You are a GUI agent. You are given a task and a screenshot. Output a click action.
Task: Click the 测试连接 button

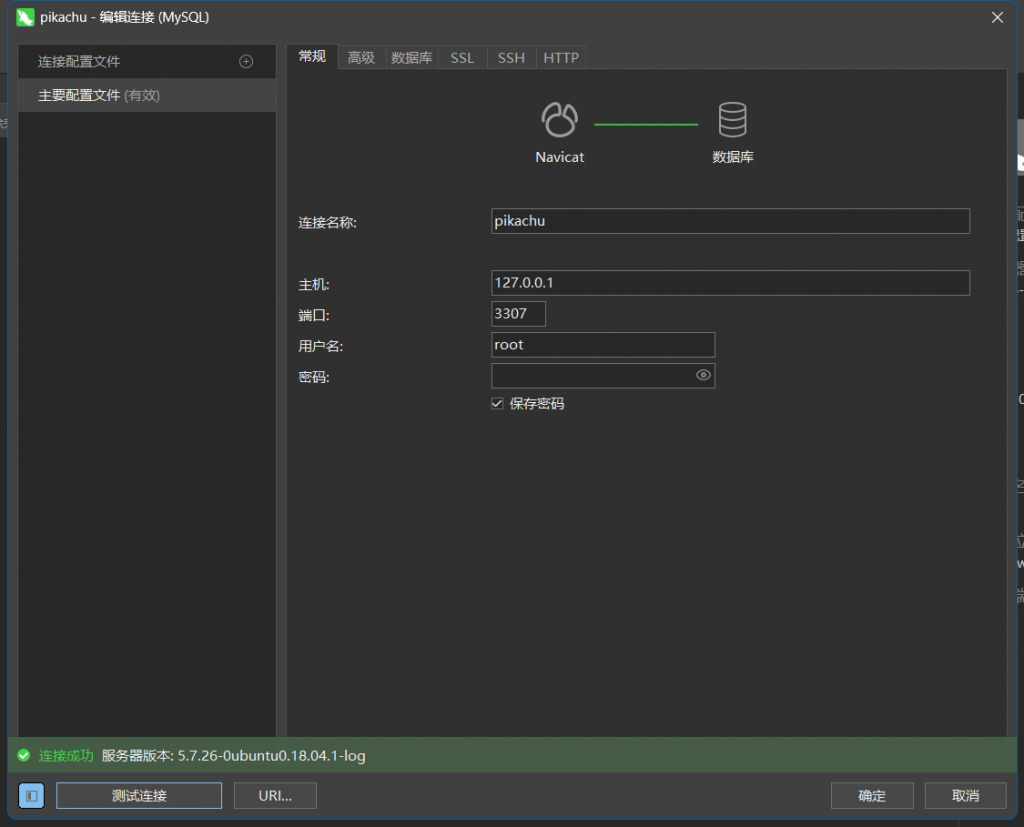(x=138, y=795)
